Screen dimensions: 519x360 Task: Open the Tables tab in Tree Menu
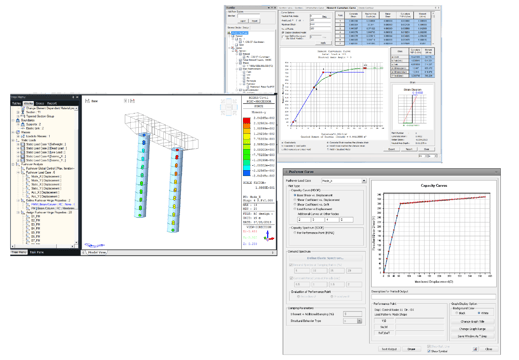point(17,103)
